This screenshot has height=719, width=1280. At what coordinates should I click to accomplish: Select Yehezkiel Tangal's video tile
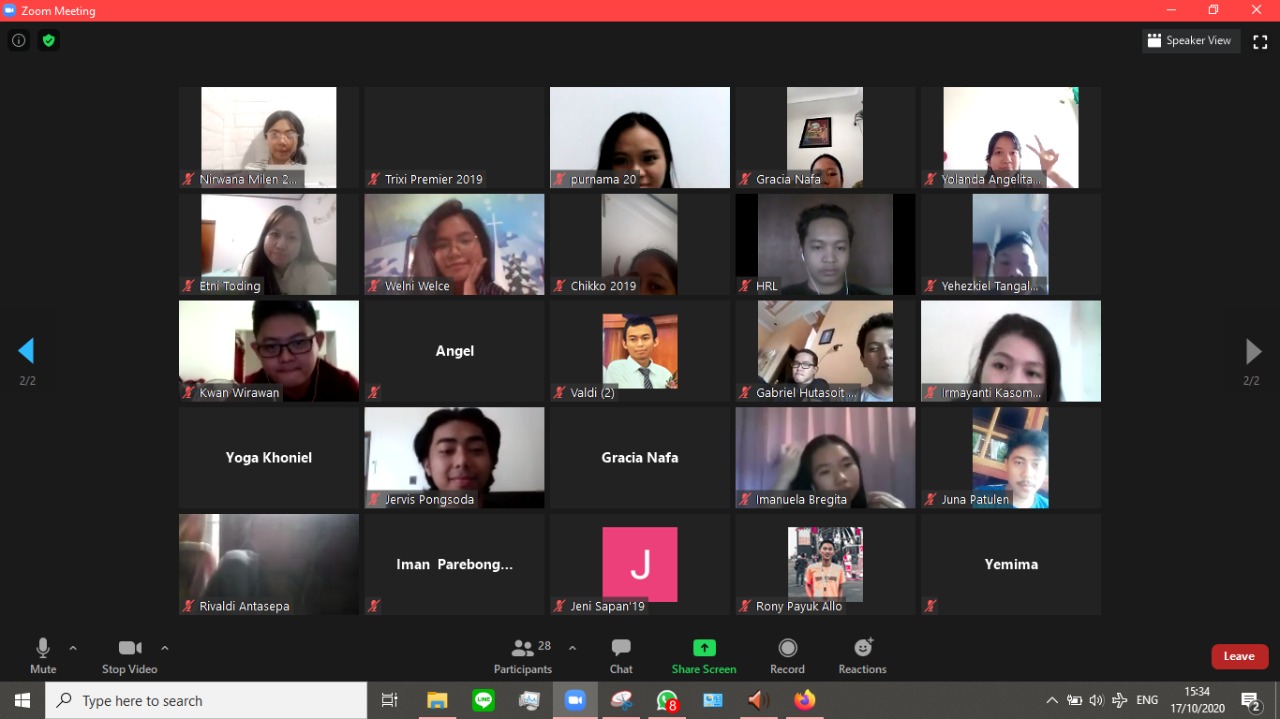tap(1011, 244)
